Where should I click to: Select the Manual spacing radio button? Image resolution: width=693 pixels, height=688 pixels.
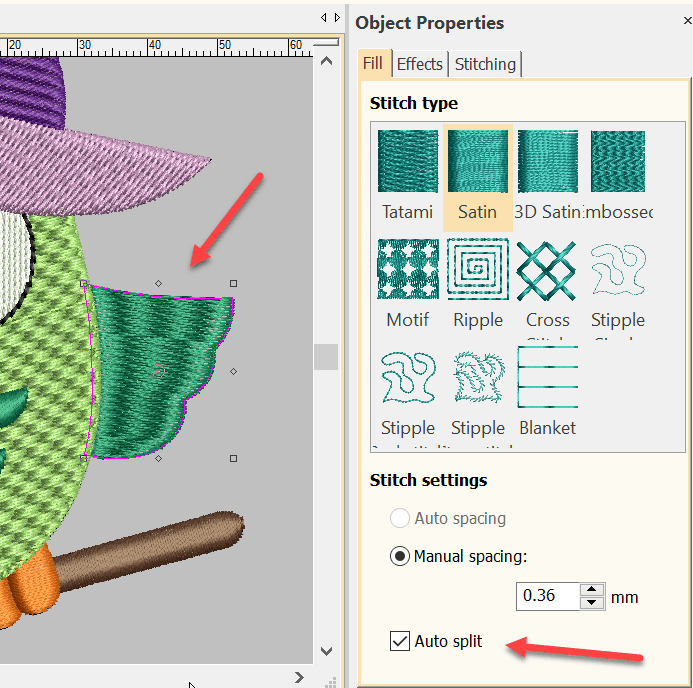[x=400, y=556]
